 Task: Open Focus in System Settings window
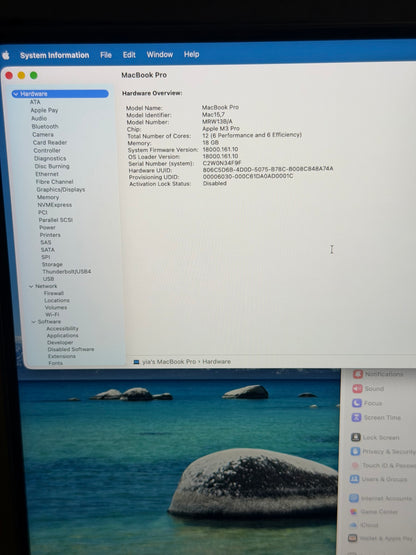click(367, 403)
